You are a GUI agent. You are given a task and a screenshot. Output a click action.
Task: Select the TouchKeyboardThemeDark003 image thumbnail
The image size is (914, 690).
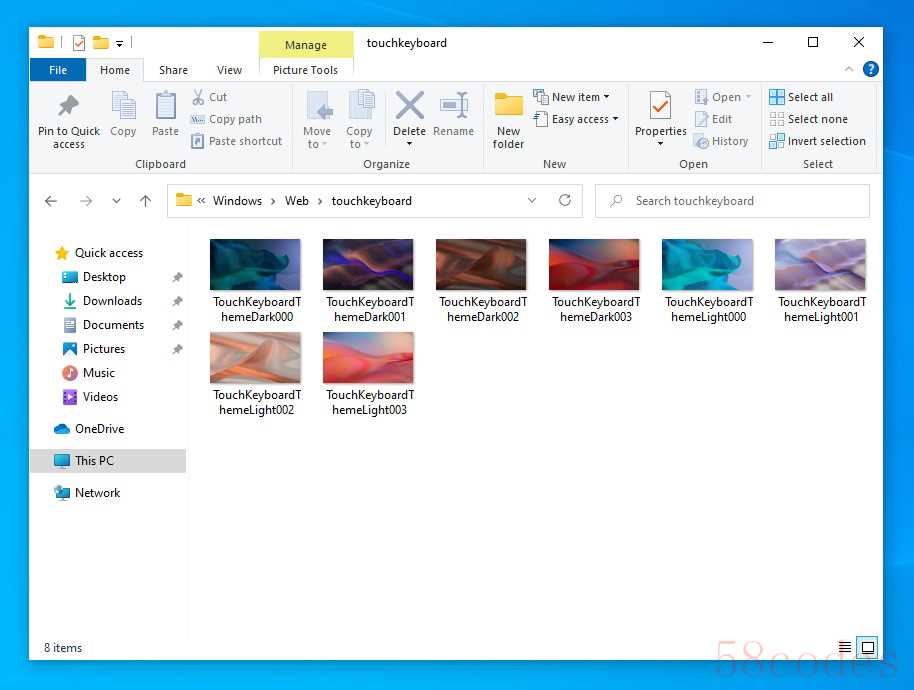[593, 265]
